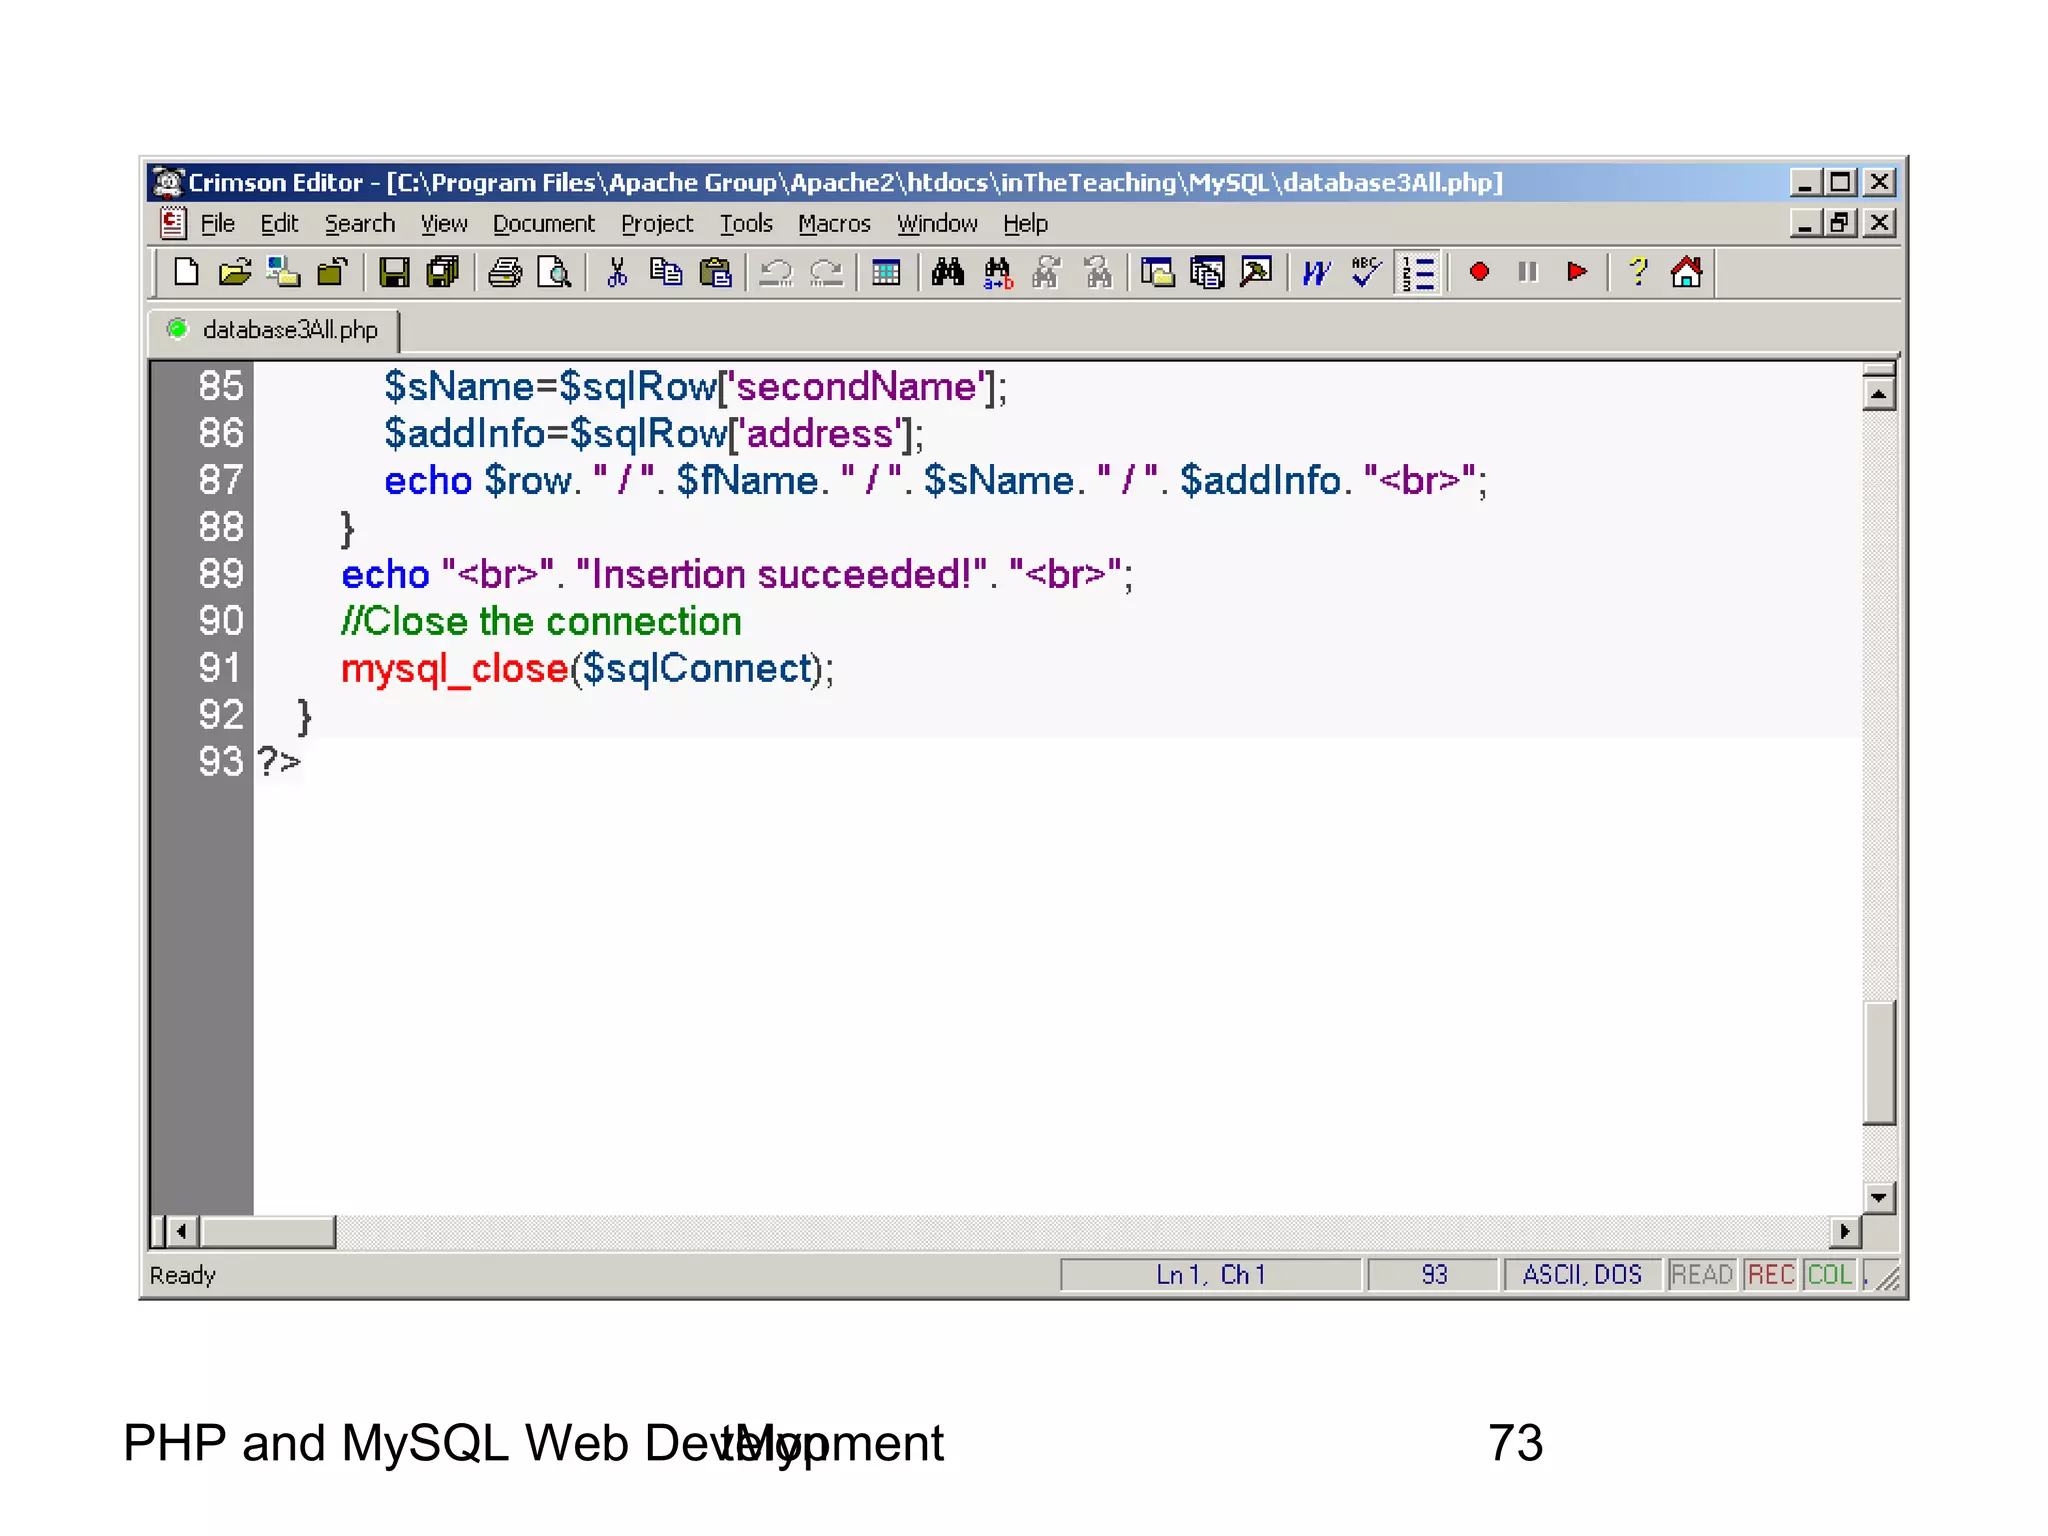Play the recorded macro with the red triangle
Image resolution: width=2048 pixels, height=1536 pixels.
point(1577,272)
